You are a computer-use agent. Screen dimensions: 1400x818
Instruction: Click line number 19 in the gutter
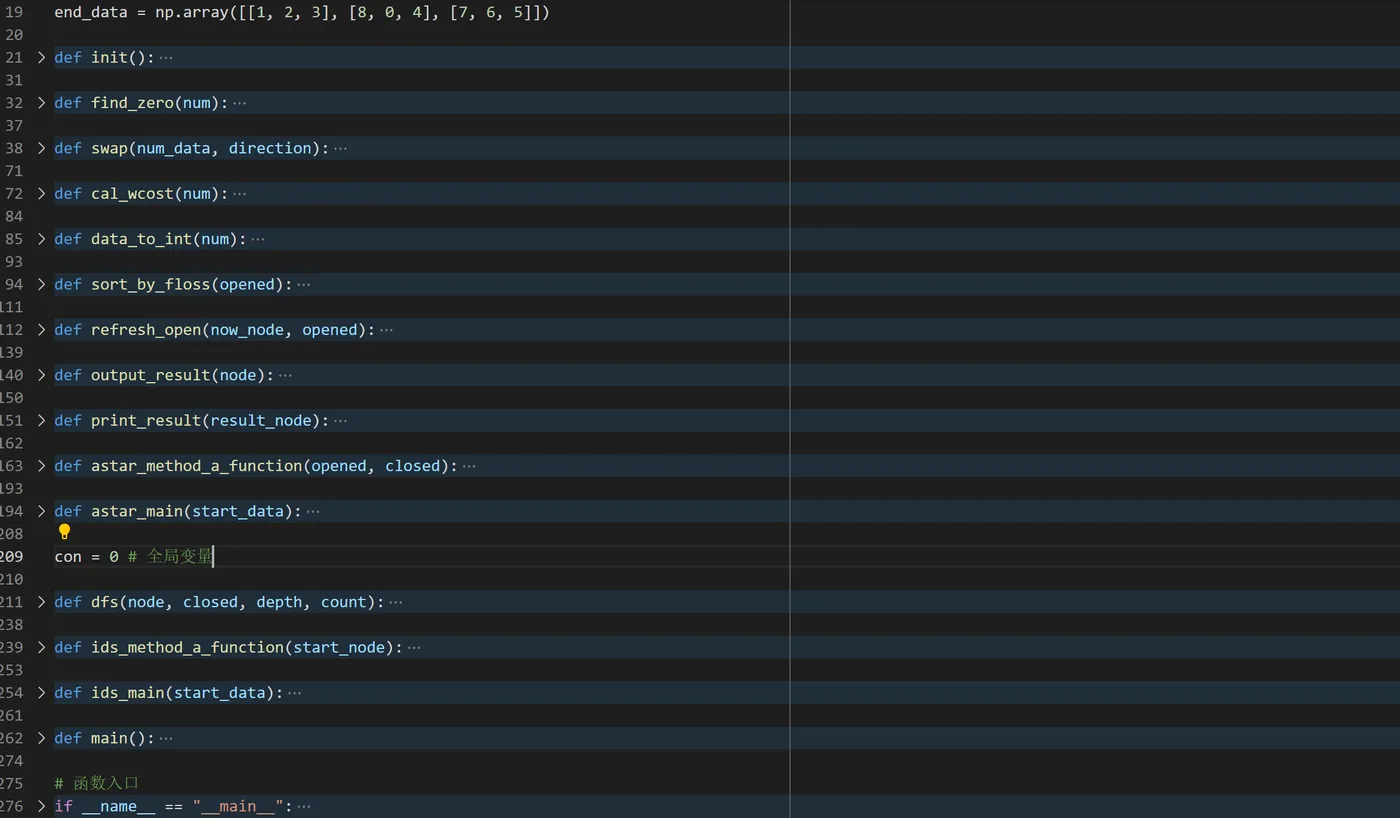(13, 12)
